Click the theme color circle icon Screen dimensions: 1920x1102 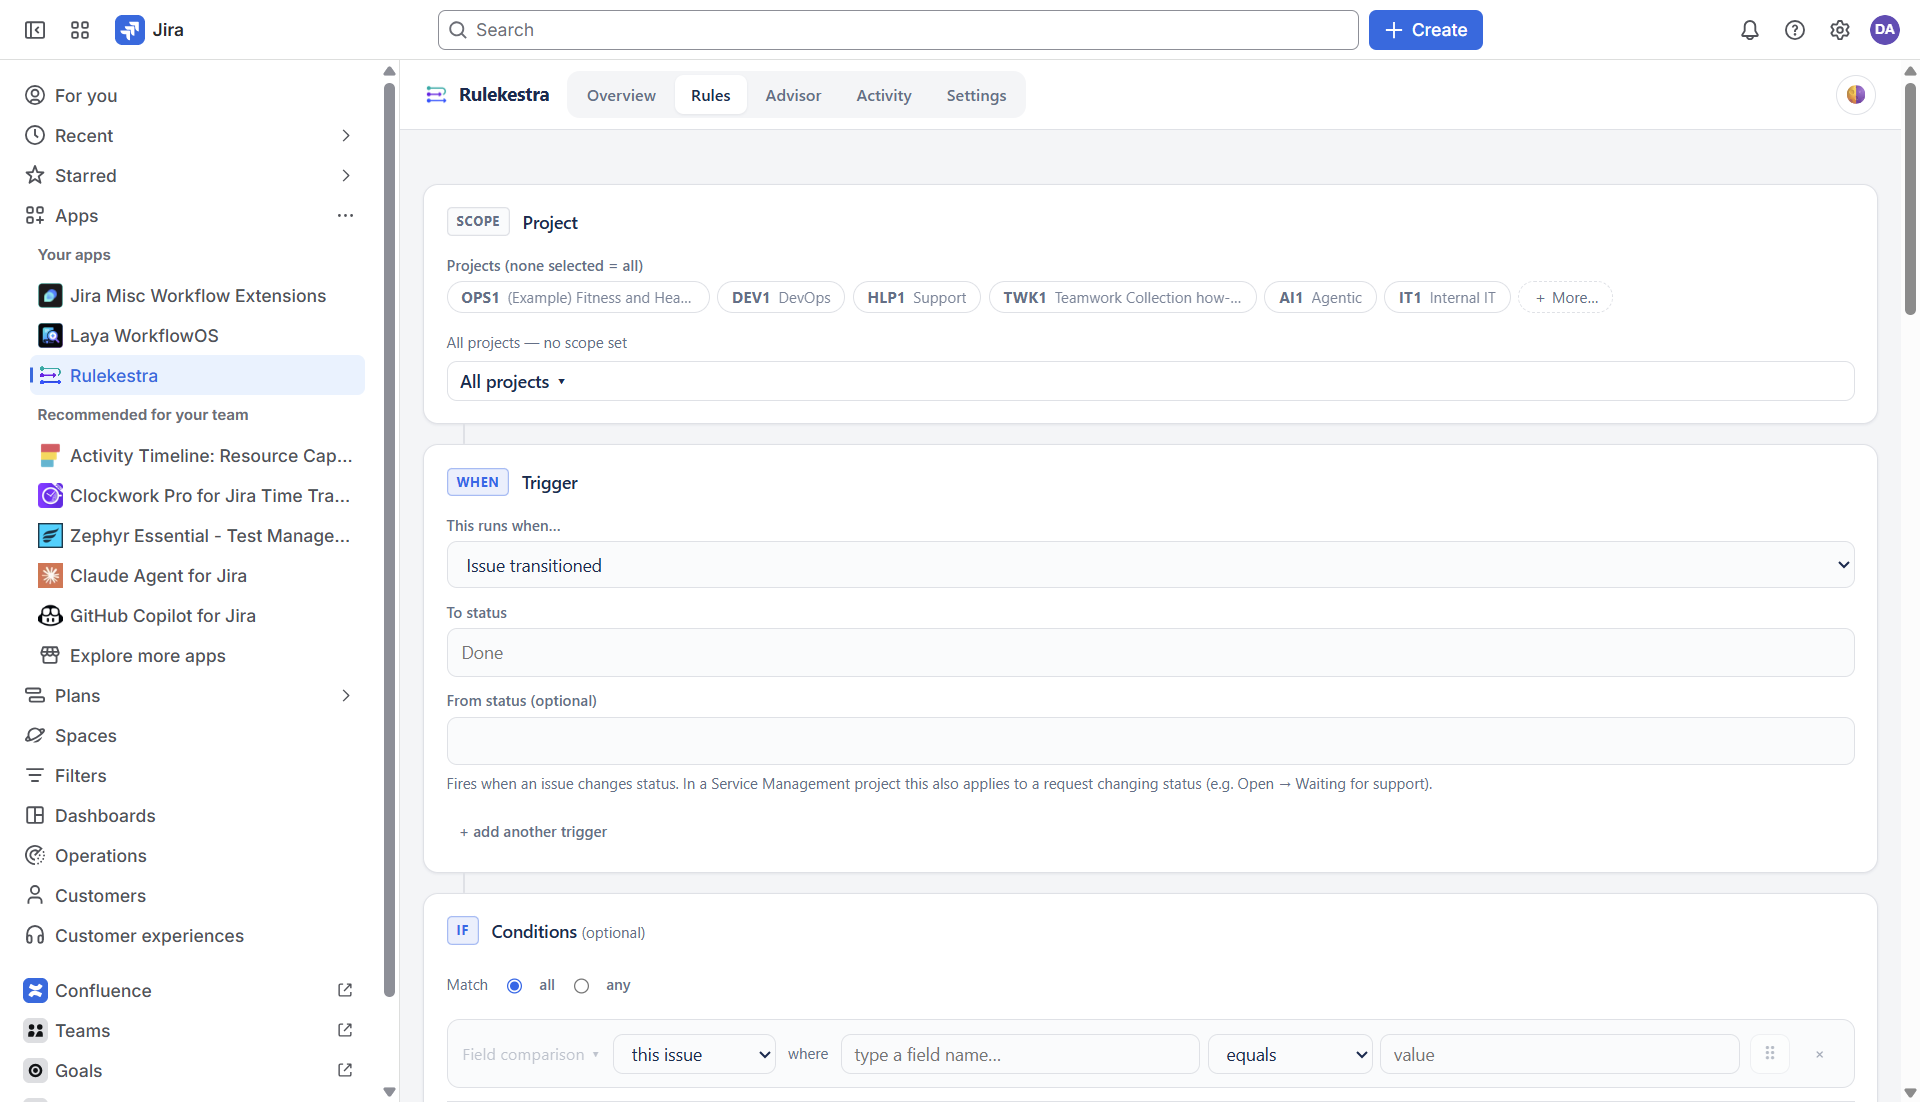coord(1856,95)
